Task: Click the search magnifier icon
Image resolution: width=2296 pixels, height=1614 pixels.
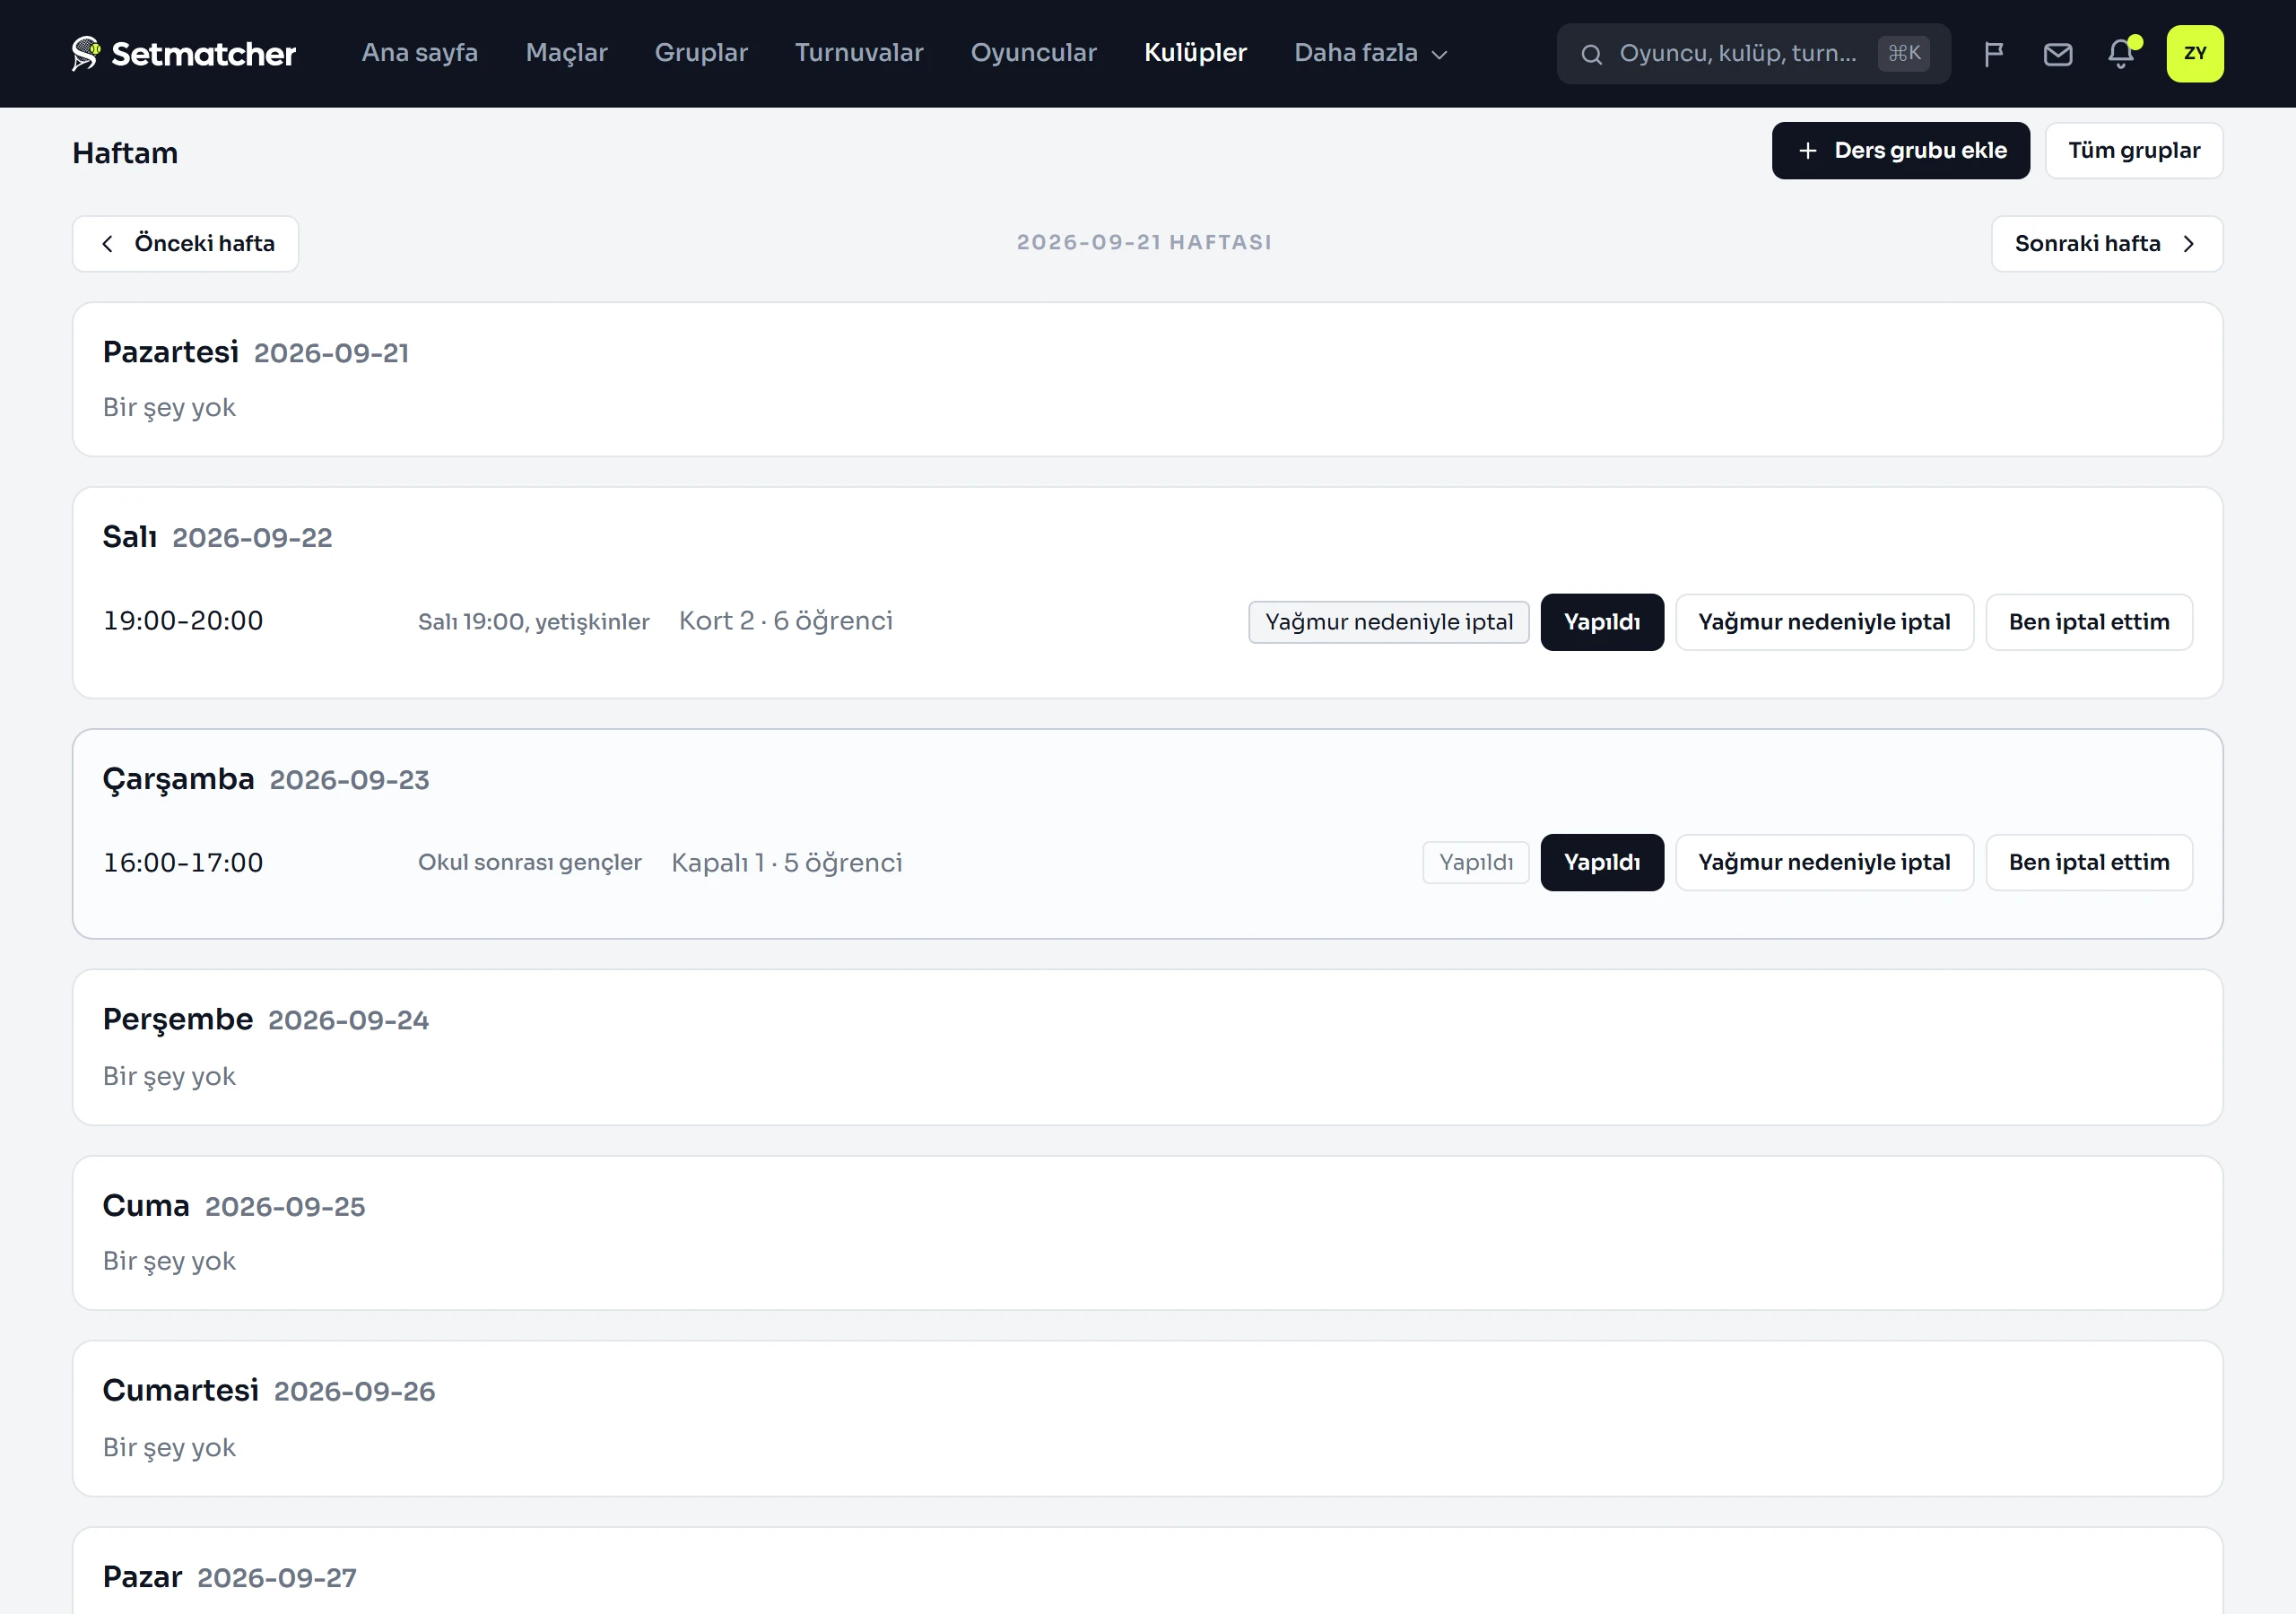Action: [x=1591, y=54]
